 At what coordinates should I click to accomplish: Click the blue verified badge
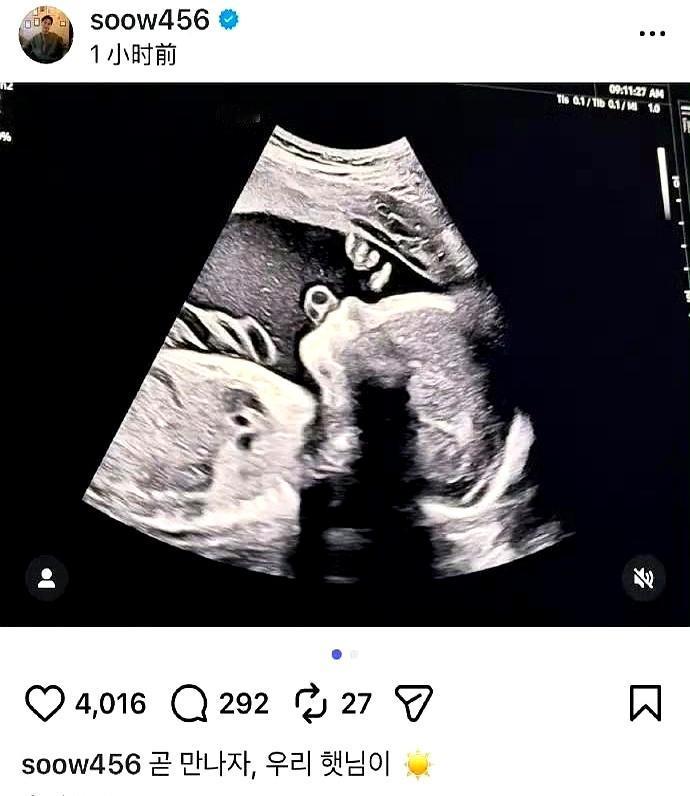tap(228, 20)
